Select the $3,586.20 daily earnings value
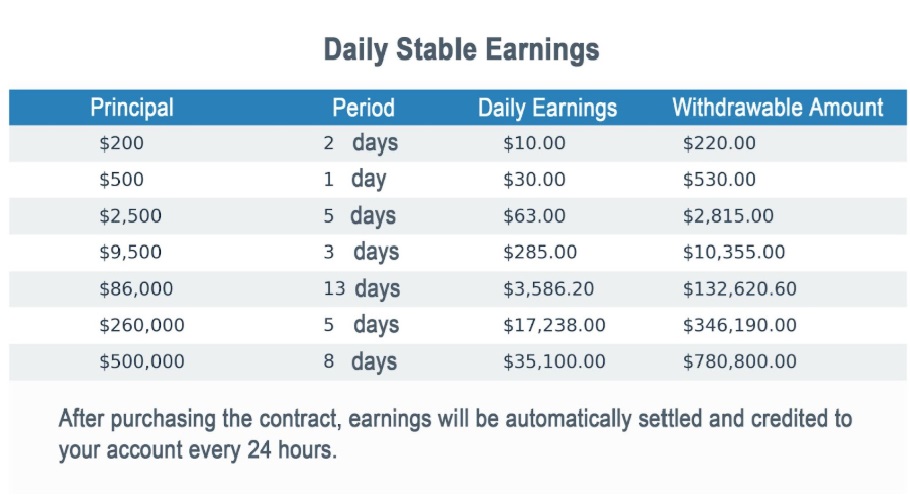910x499 pixels. pyautogui.click(x=548, y=289)
